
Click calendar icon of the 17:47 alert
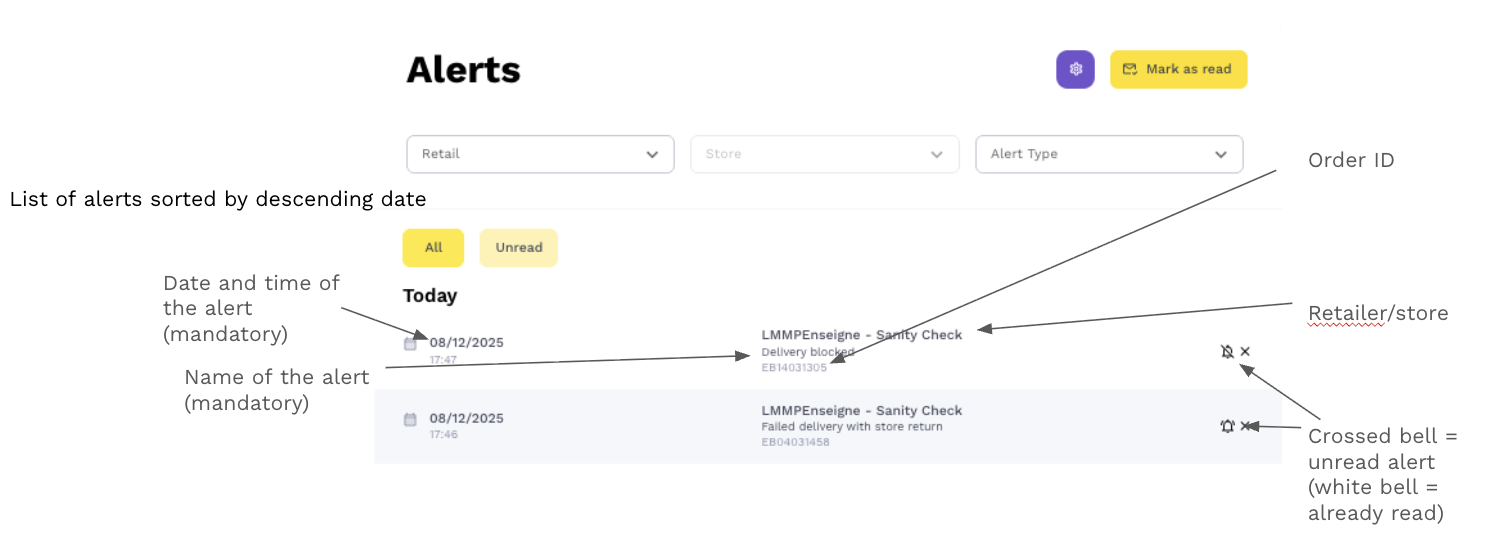pos(410,344)
